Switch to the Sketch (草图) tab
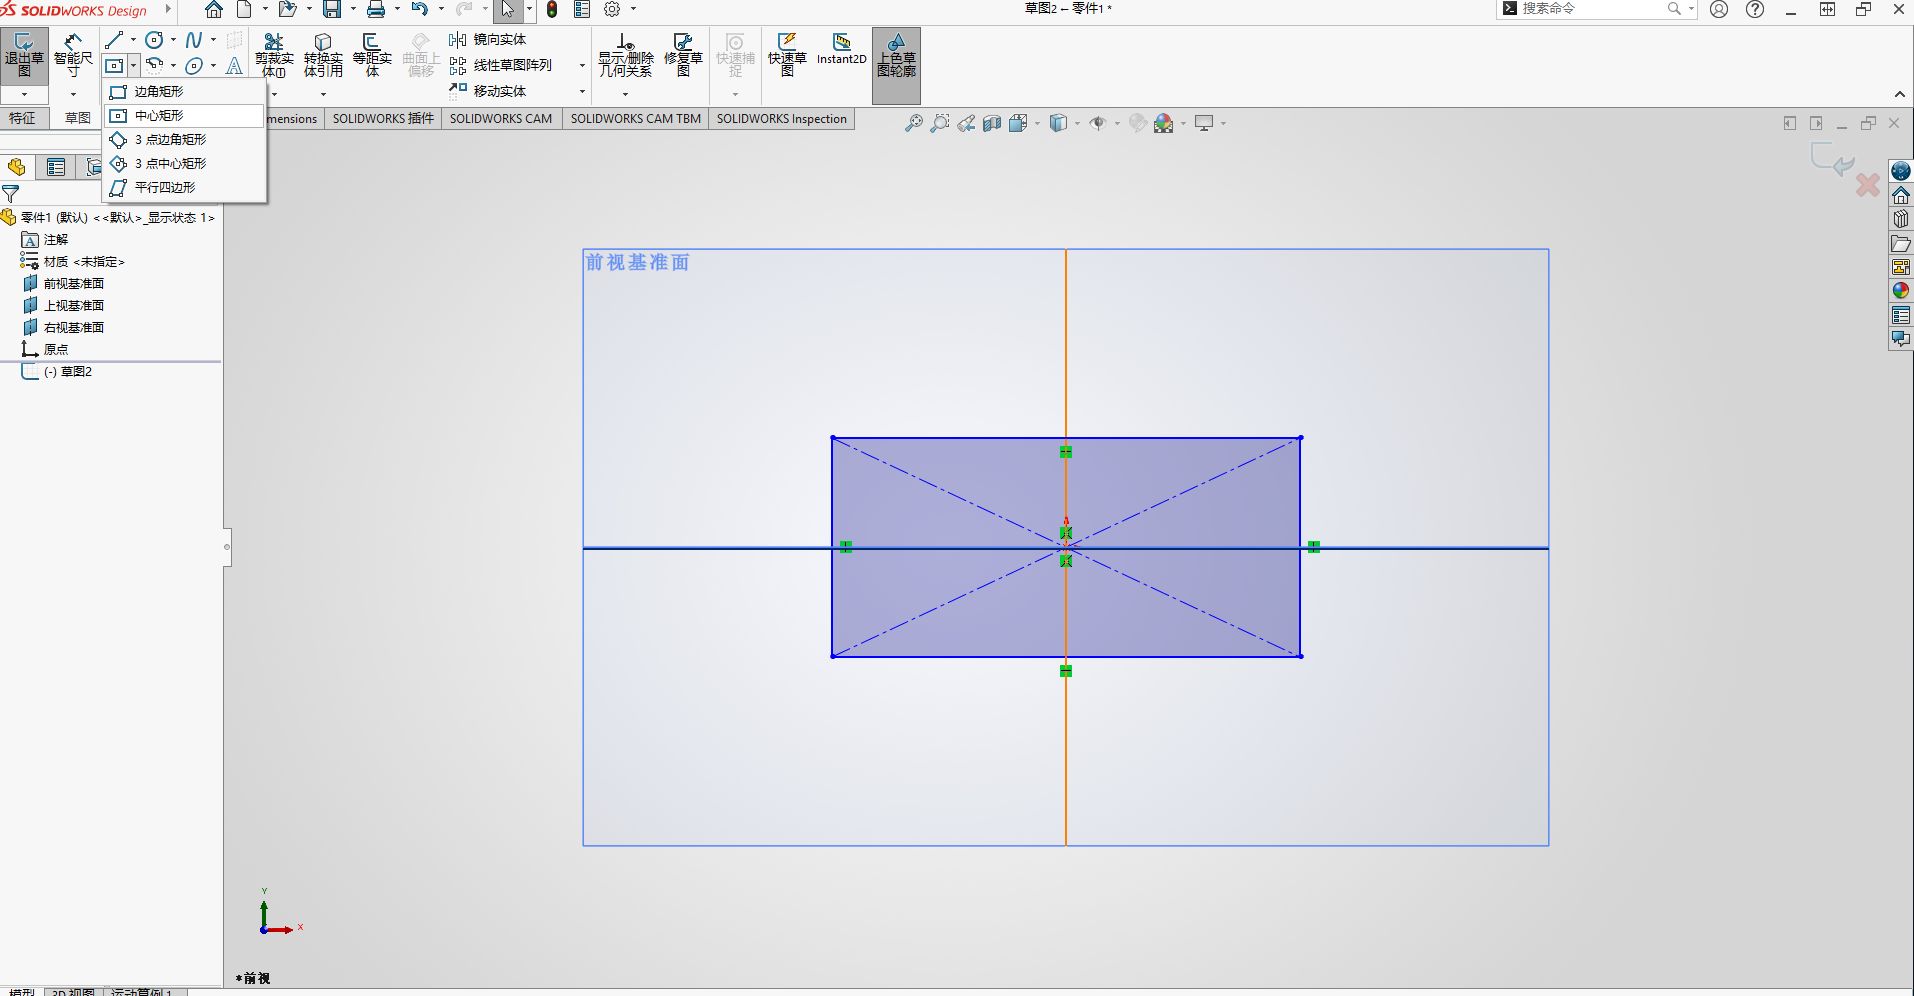1914x996 pixels. coord(77,118)
